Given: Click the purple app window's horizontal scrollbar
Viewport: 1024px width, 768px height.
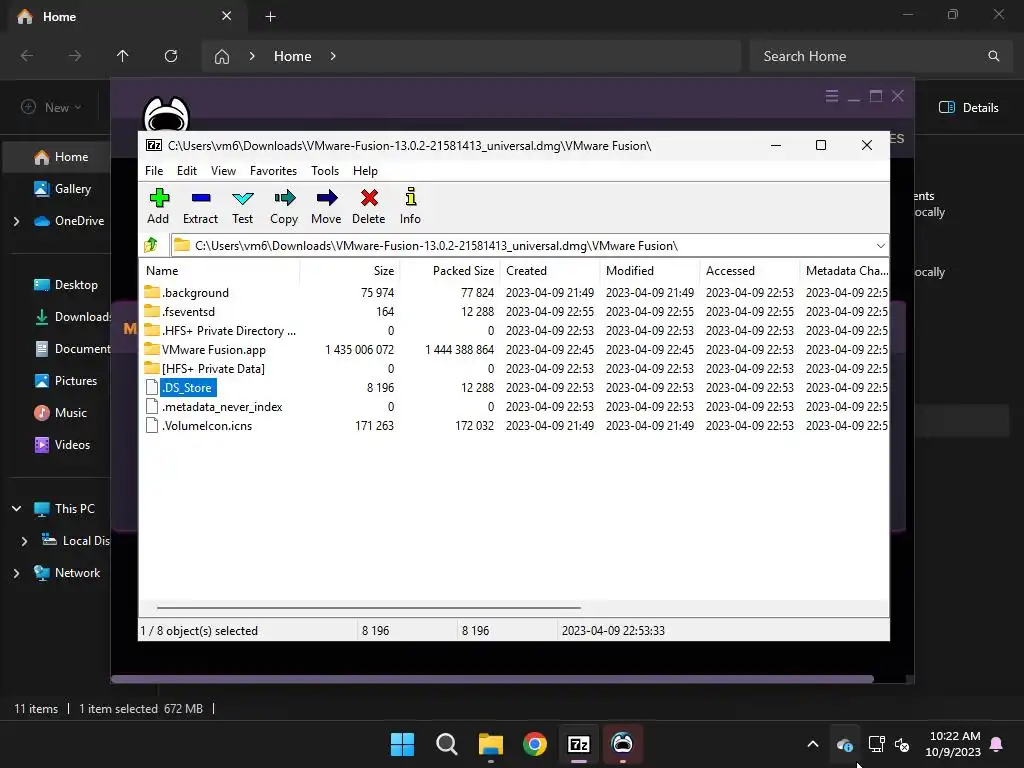Looking at the screenshot, I should tap(492, 679).
